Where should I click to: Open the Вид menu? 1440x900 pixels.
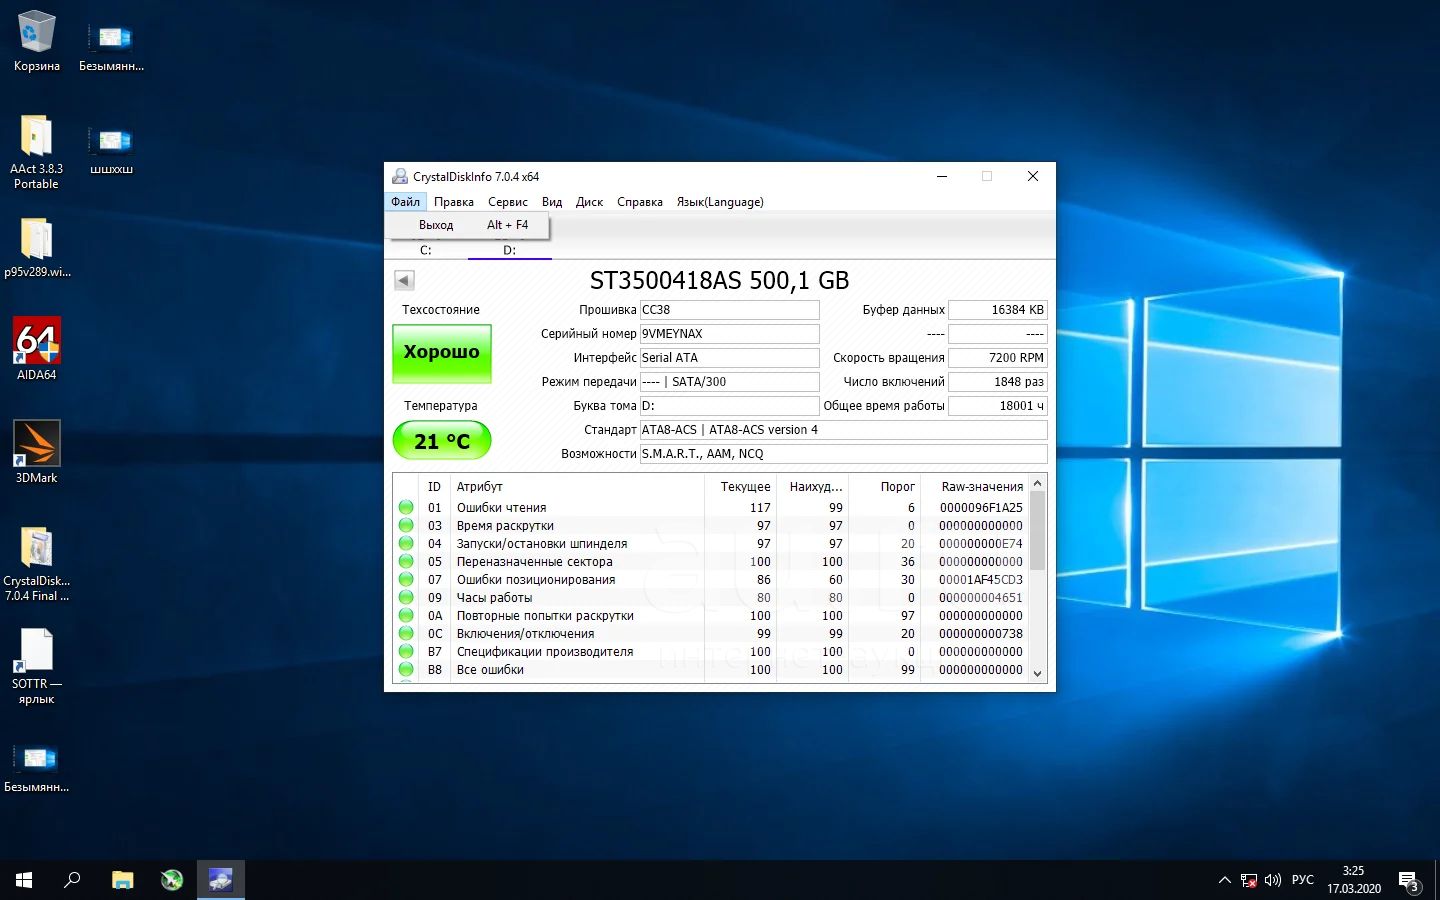552,202
